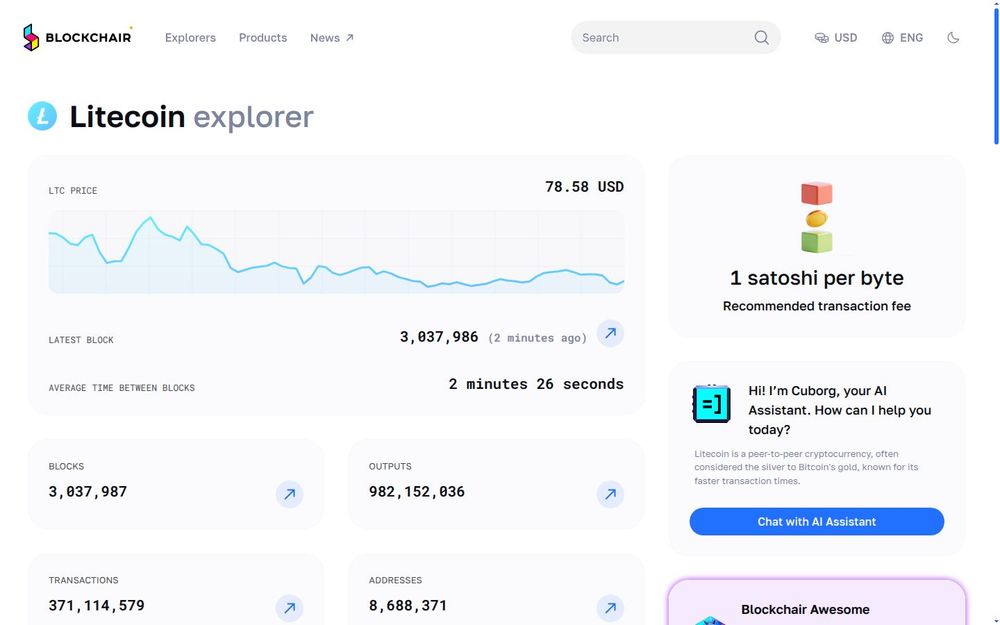Click Recommended transaction fee label
Screen dimensions: 1000x625
[x=816, y=306]
